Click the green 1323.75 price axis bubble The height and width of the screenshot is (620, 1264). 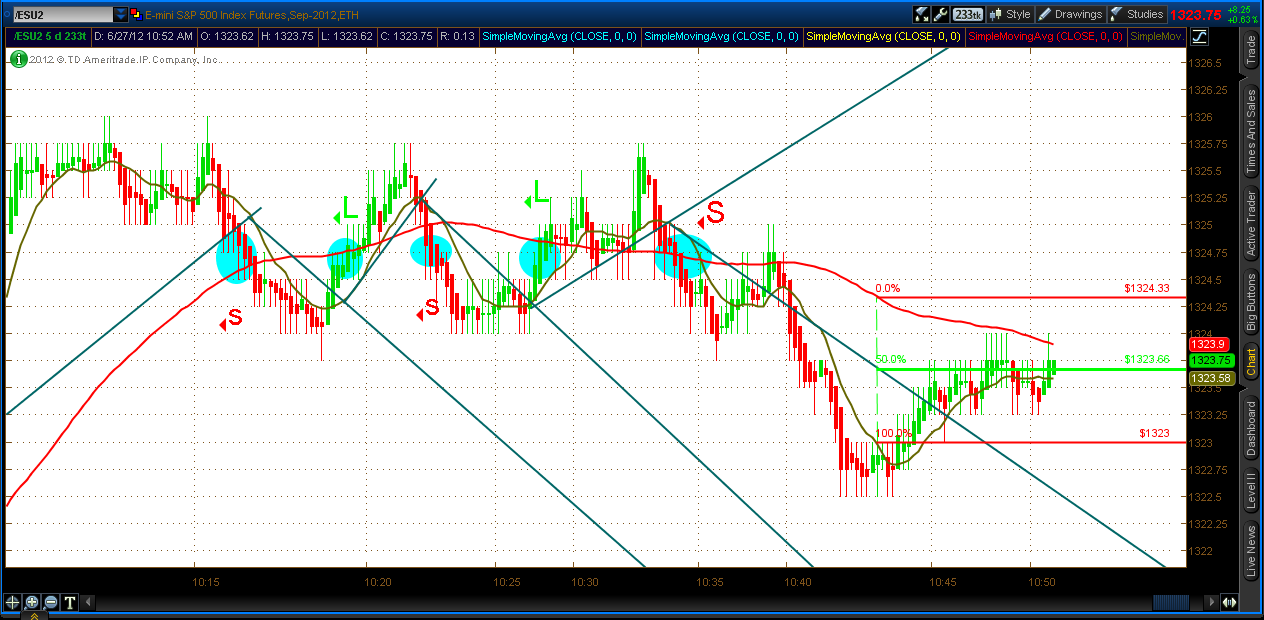(x=1211, y=360)
